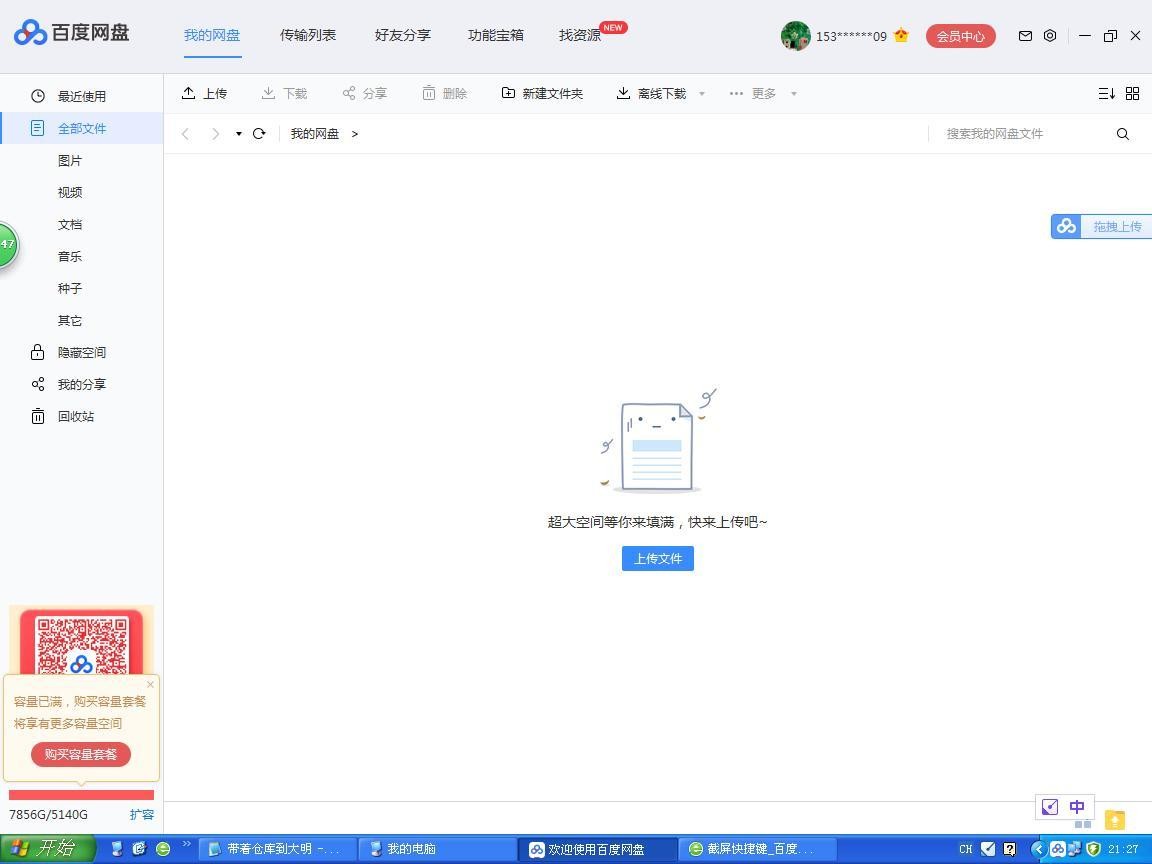Select 最近使用 in the sidebar
The width and height of the screenshot is (1152, 864).
pos(82,96)
